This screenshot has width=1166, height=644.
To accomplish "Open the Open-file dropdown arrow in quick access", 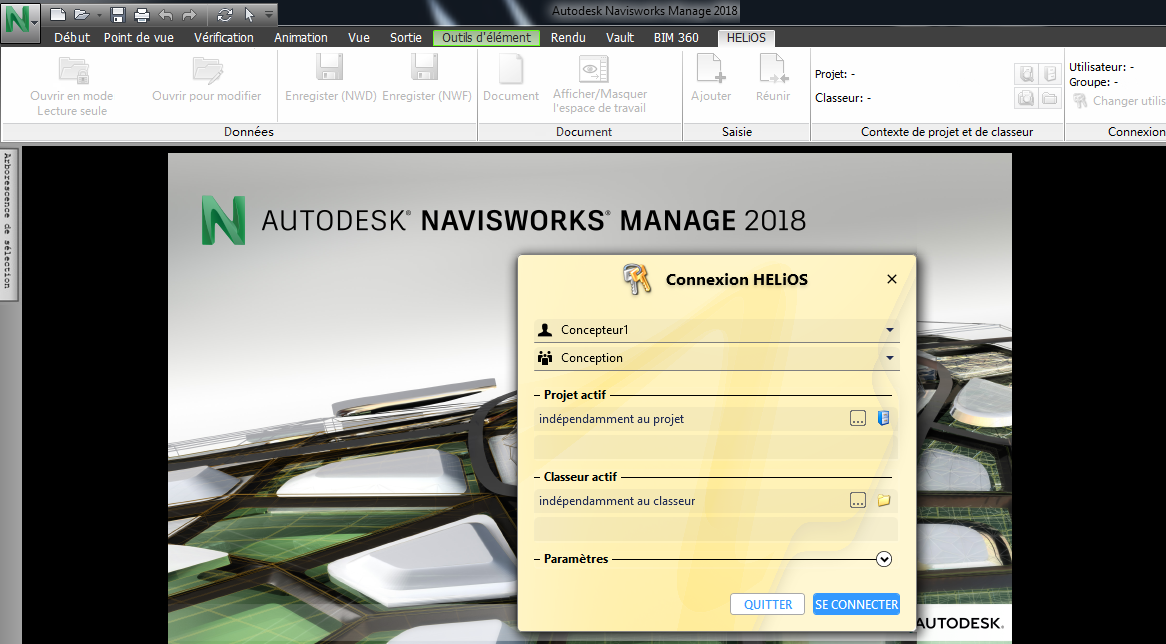I will (x=99, y=15).
